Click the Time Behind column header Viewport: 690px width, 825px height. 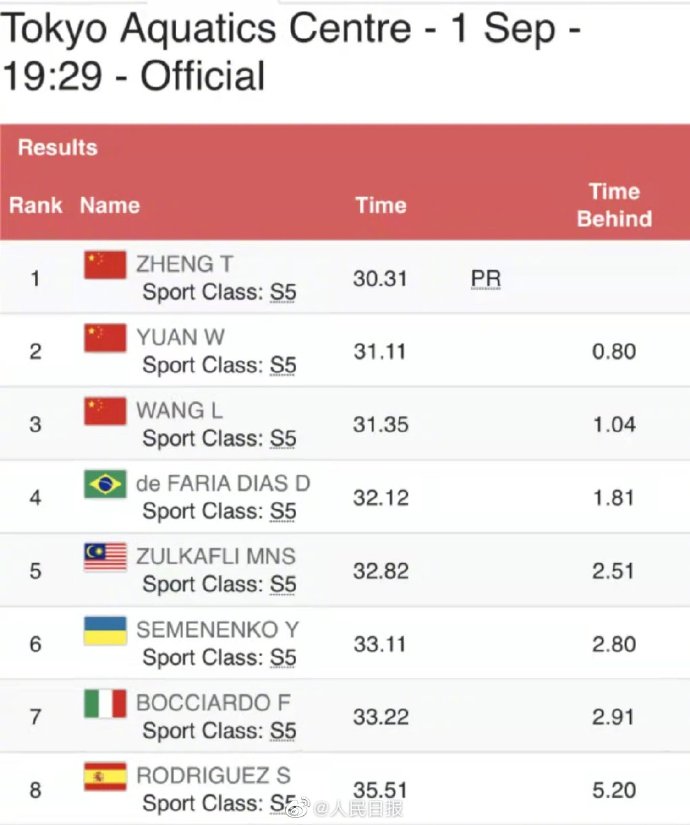(x=614, y=205)
